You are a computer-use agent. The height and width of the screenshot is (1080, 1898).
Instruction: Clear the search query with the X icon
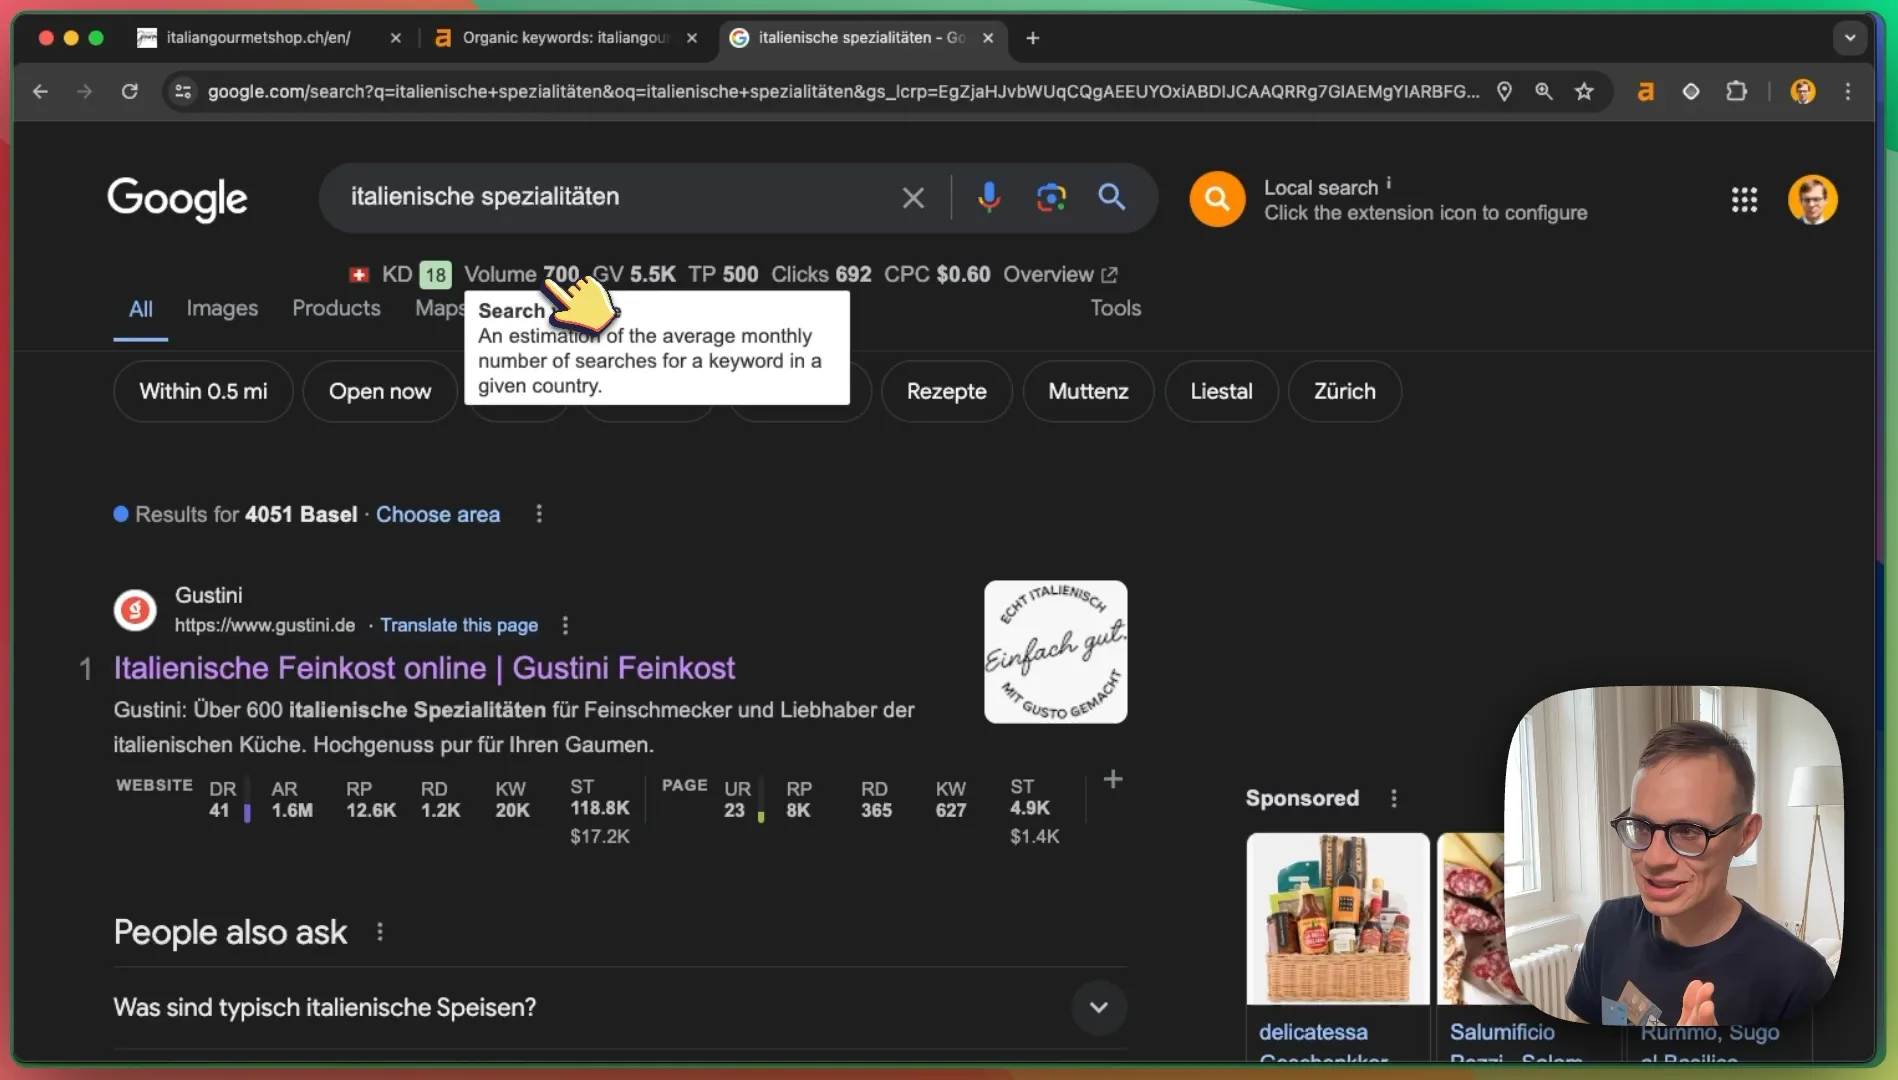pyautogui.click(x=913, y=198)
